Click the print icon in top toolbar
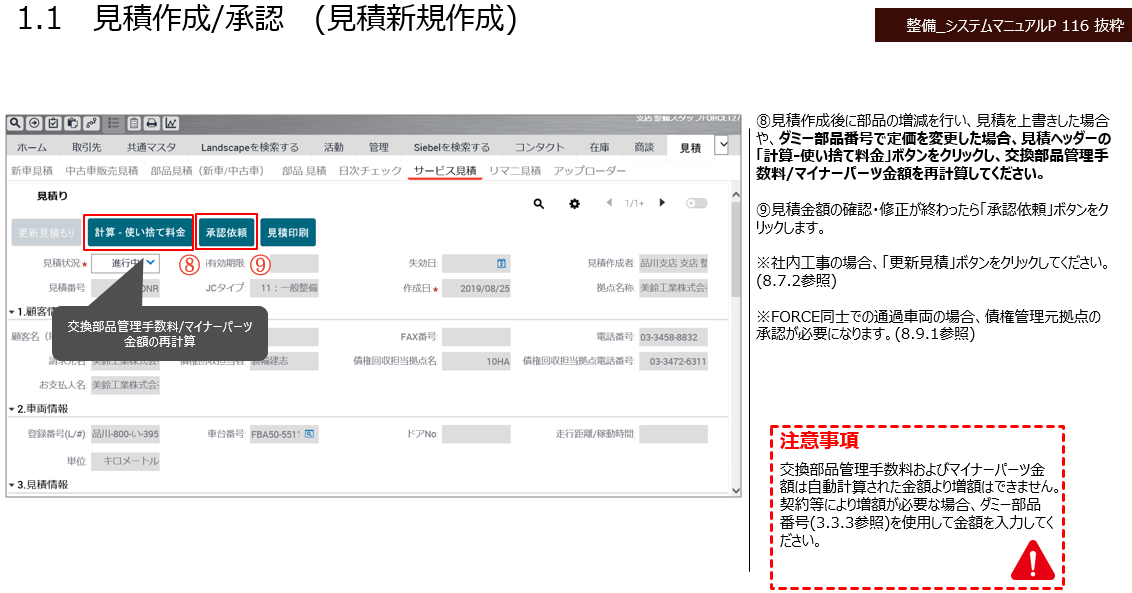Screen dimensions: 1132x593 point(151,123)
